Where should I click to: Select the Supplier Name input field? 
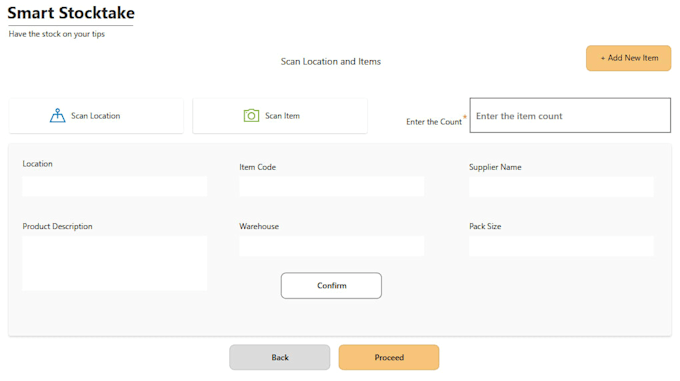(x=561, y=186)
